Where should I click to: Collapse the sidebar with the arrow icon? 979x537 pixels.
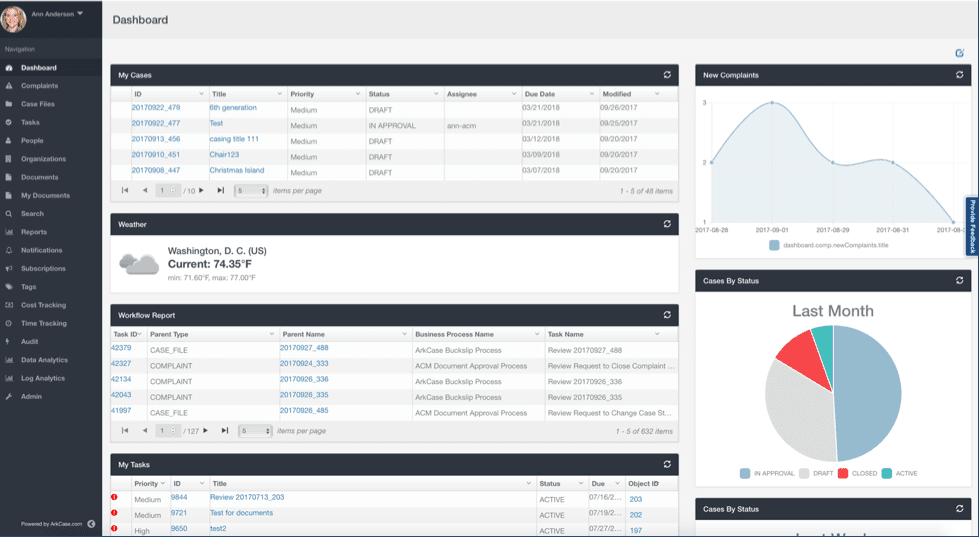(x=91, y=524)
